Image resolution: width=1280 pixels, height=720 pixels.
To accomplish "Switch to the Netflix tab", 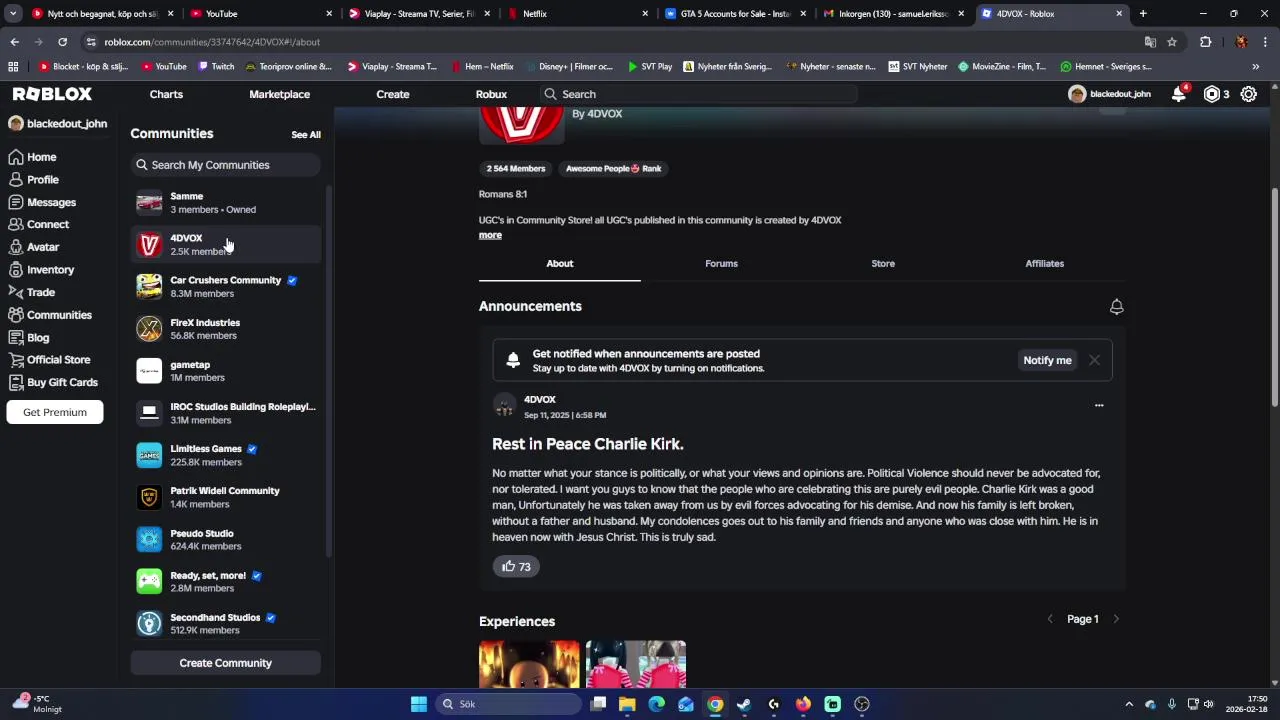I will point(577,14).
